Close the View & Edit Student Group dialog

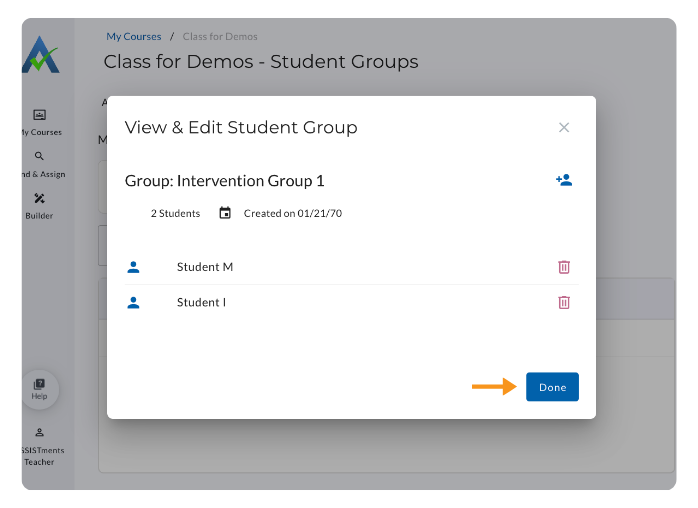[564, 127]
